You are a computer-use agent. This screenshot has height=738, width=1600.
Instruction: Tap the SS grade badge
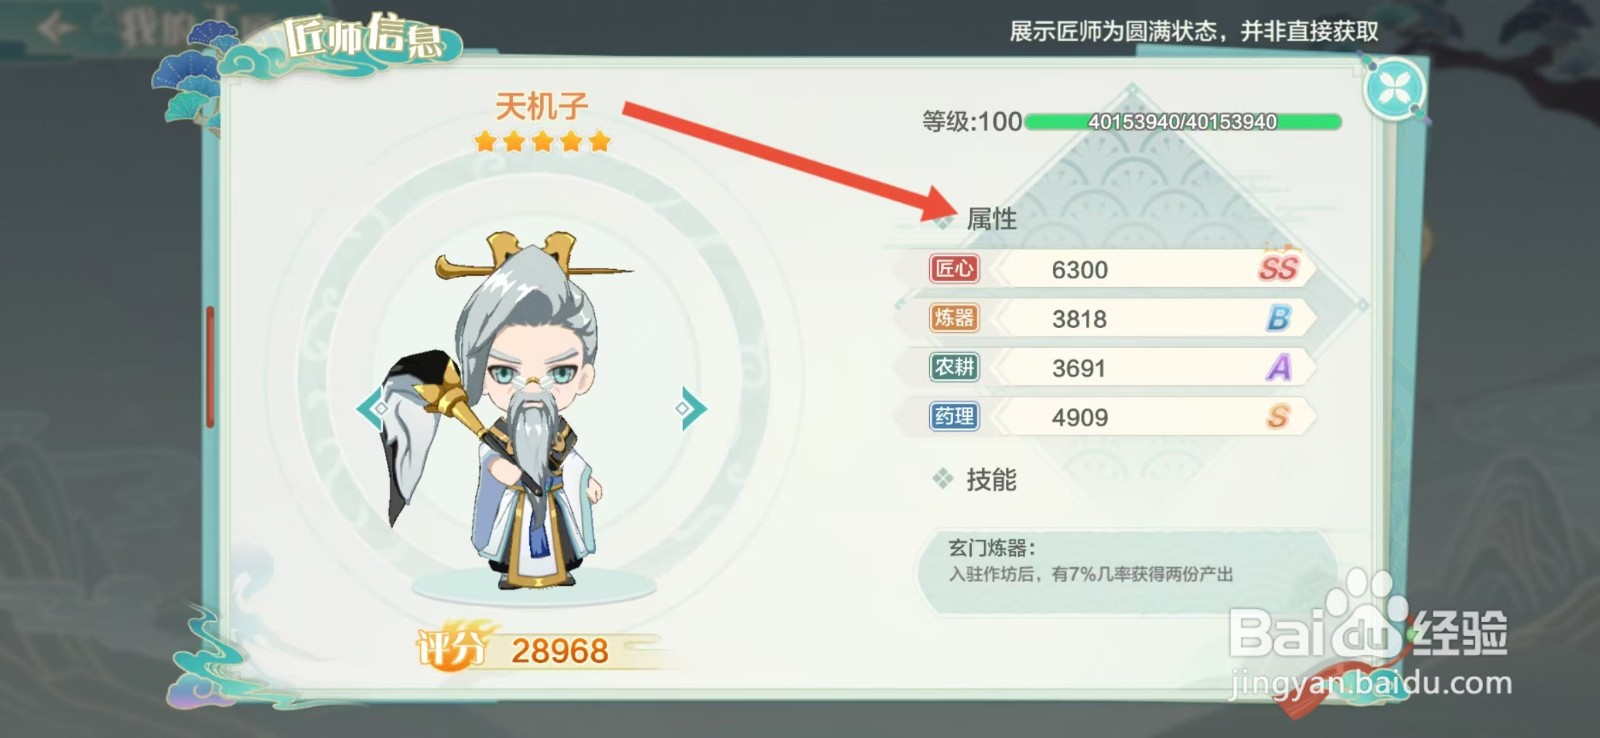click(1278, 267)
